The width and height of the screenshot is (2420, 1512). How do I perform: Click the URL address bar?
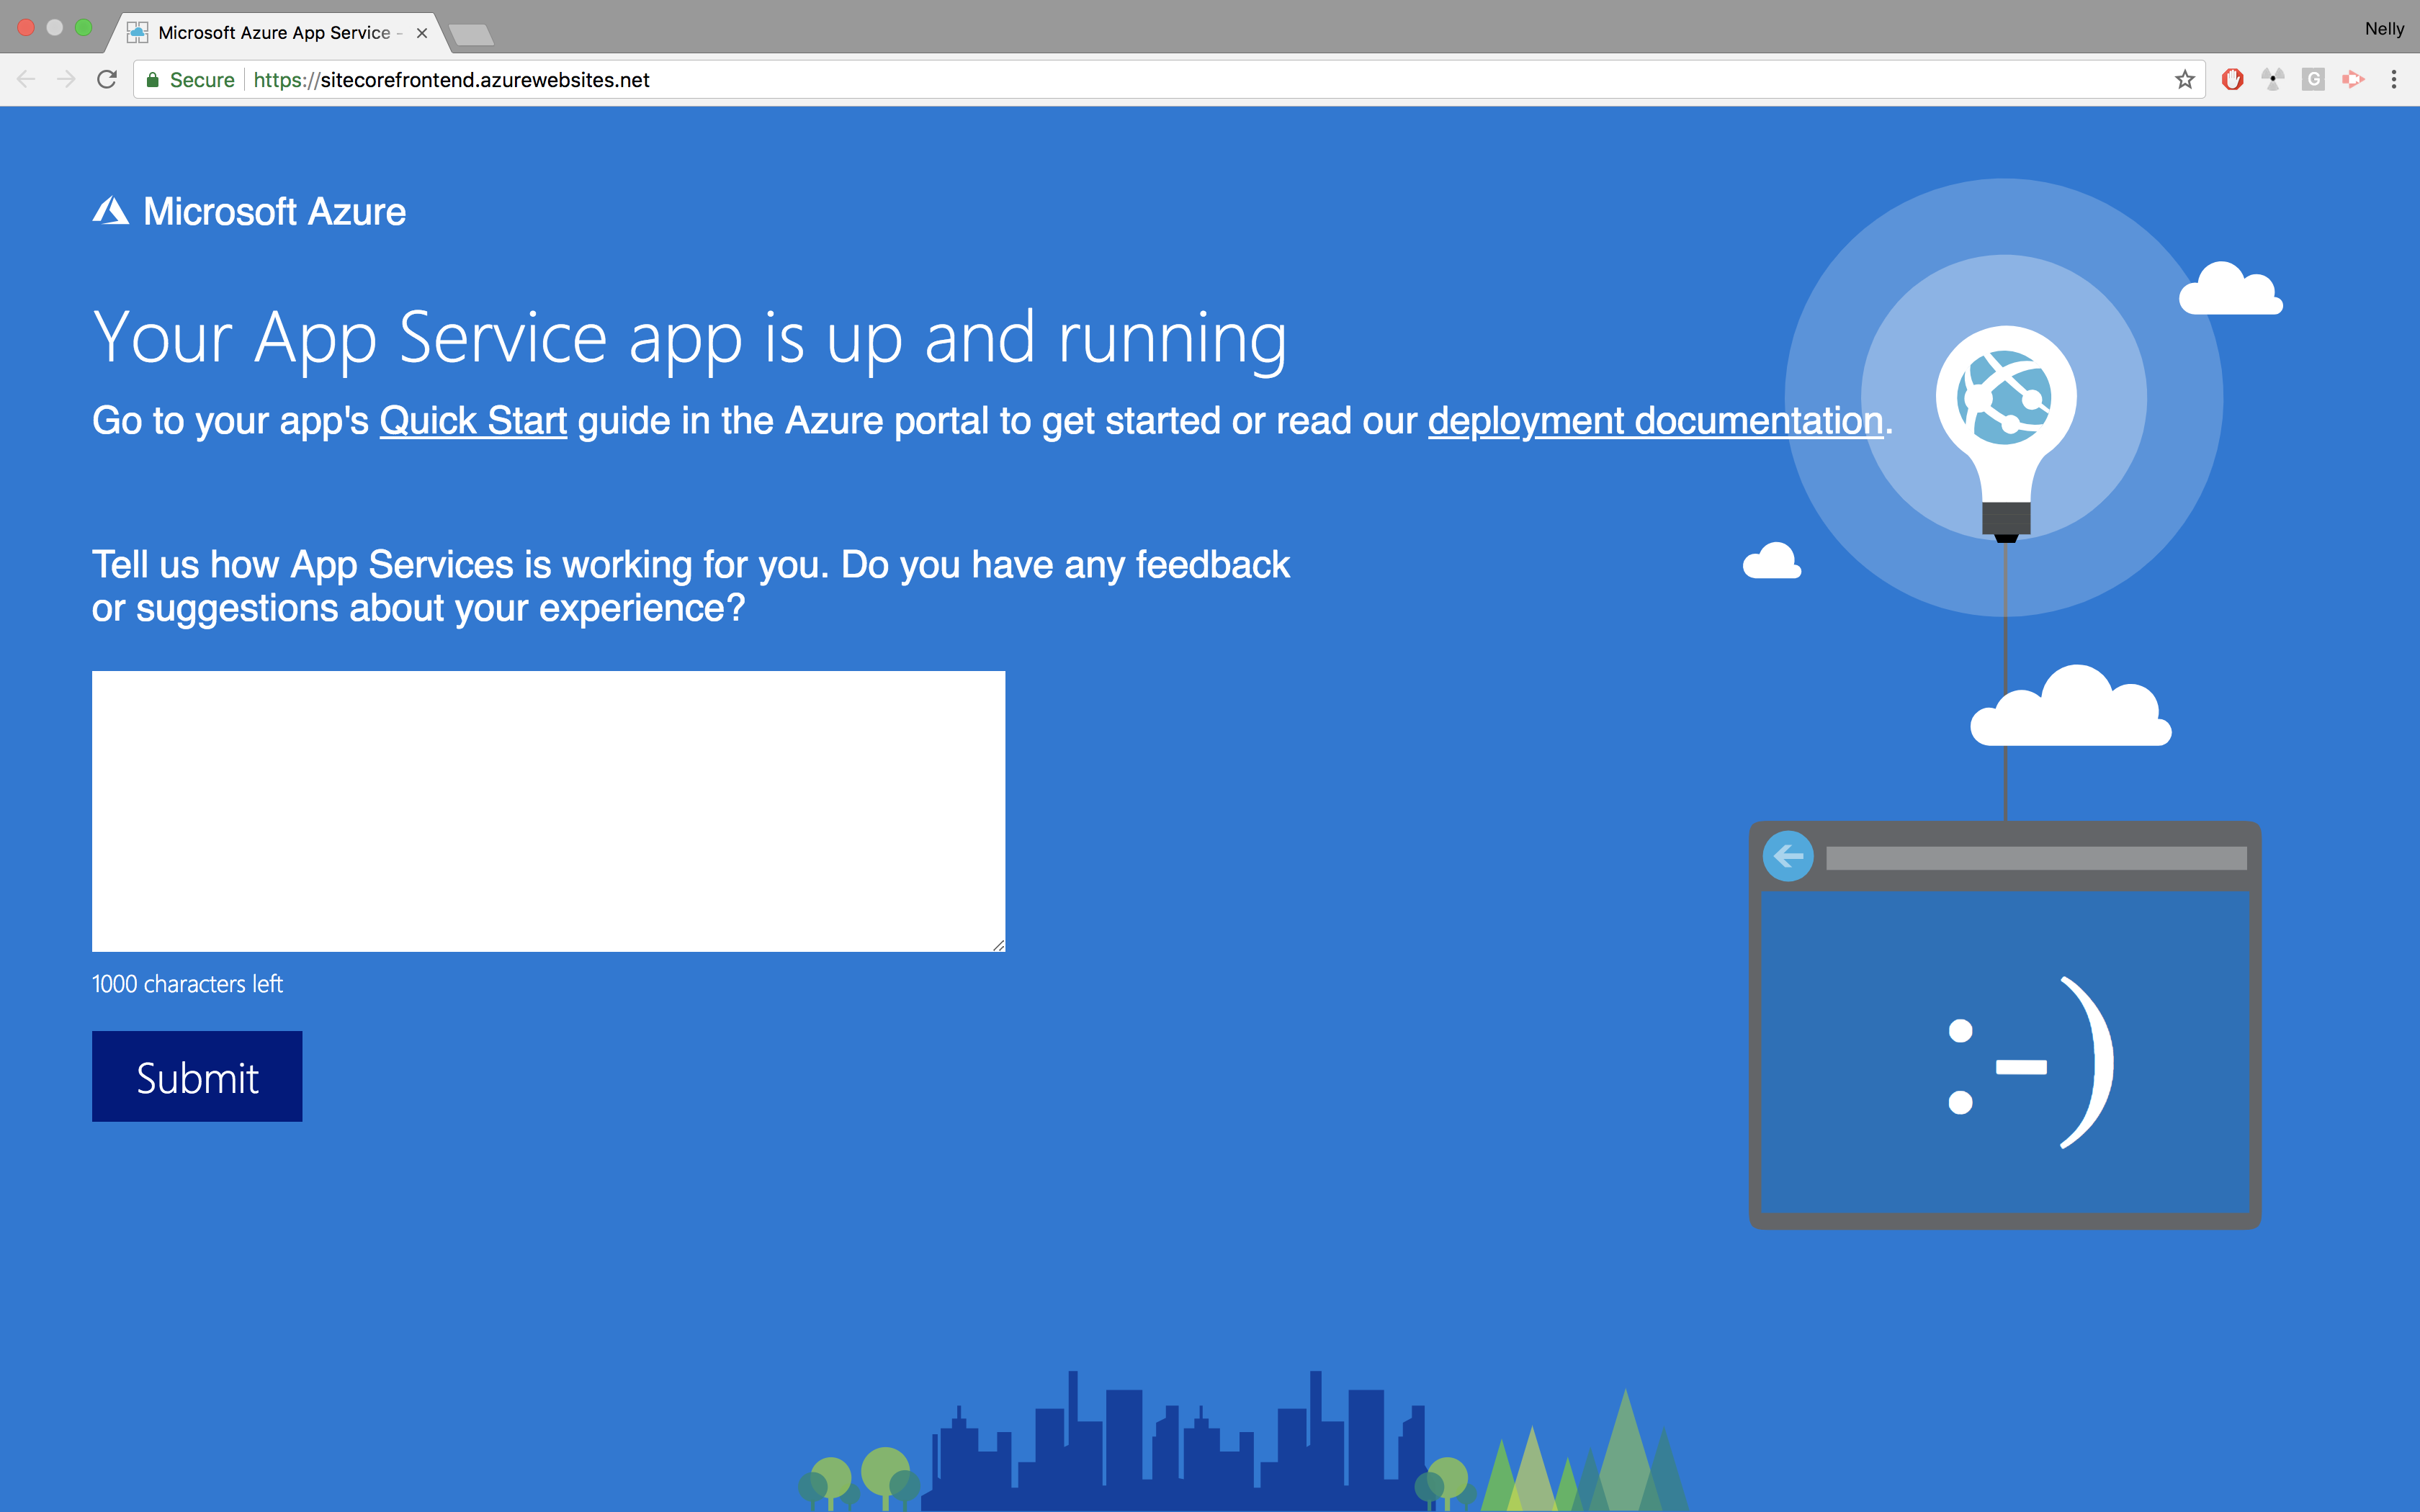click(x=1200, y=80)
